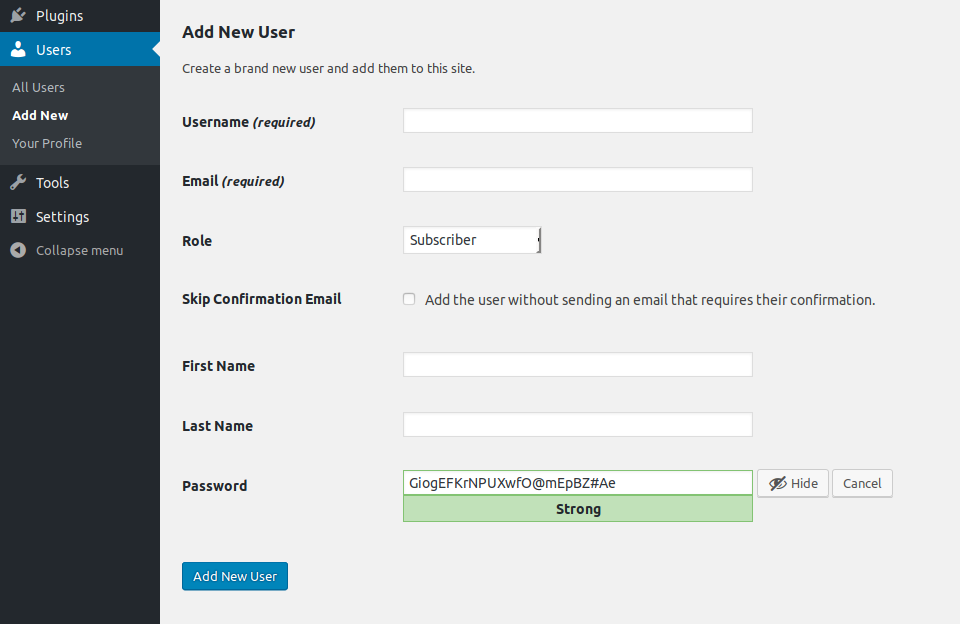Cancel the generated password
The height and width of the screenshot is (624, 960).
tap(862, 484)
